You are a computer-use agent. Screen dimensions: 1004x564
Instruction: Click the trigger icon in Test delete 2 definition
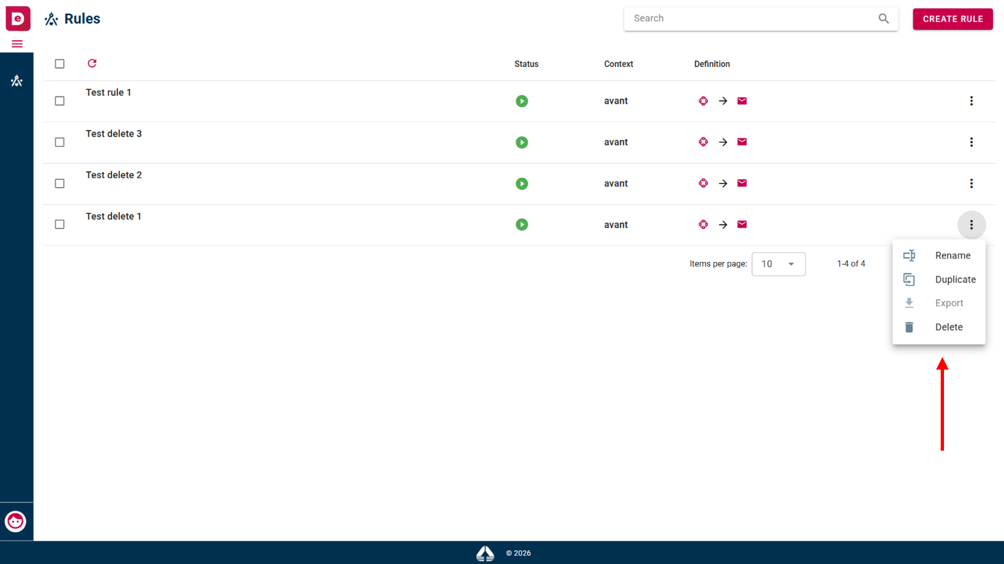coord(703,183)
